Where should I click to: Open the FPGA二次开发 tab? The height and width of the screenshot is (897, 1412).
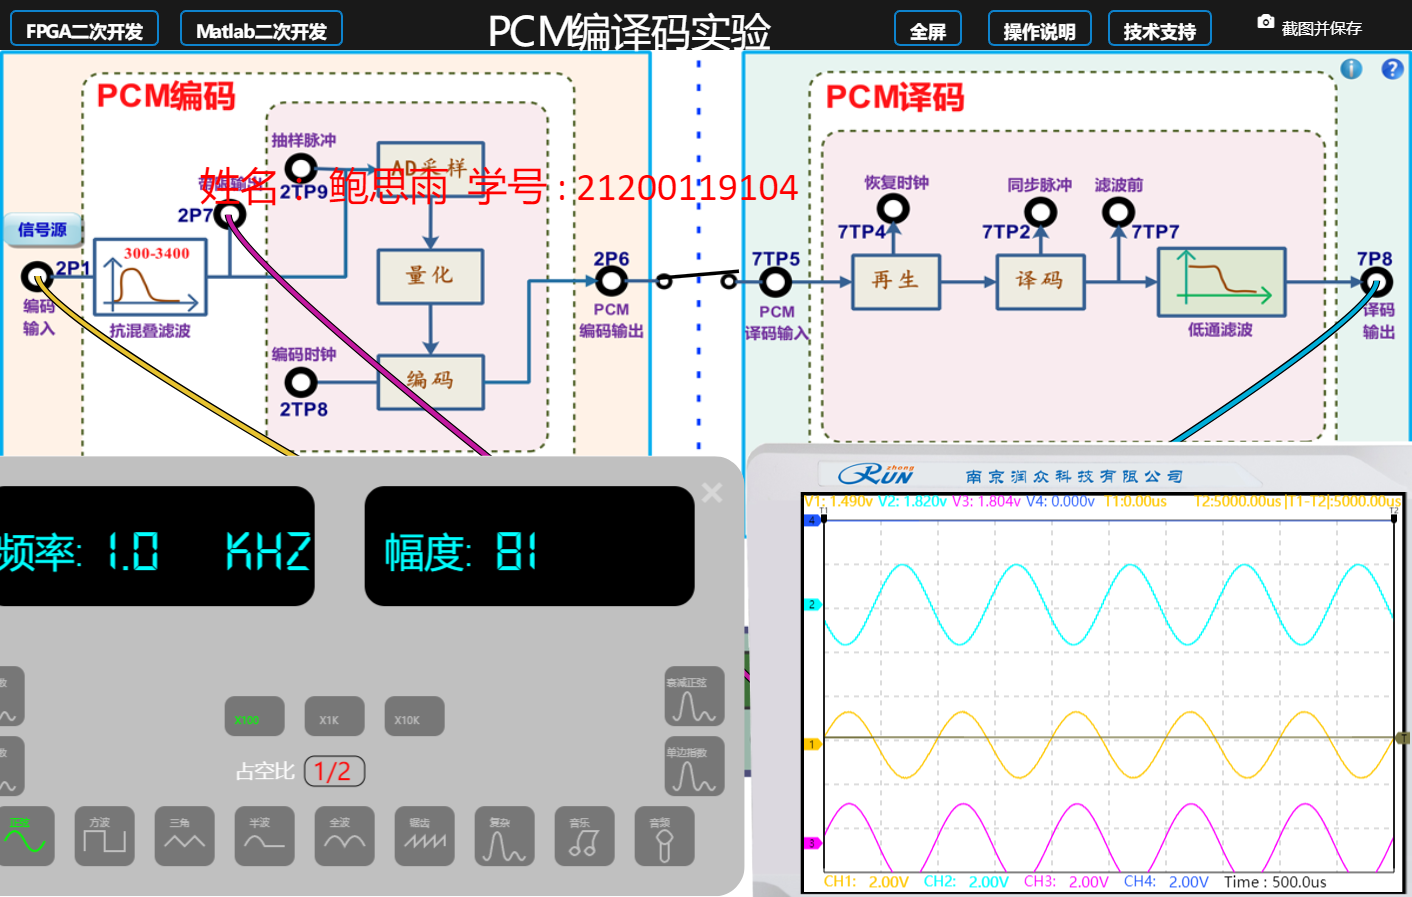[x=84, y=30]
